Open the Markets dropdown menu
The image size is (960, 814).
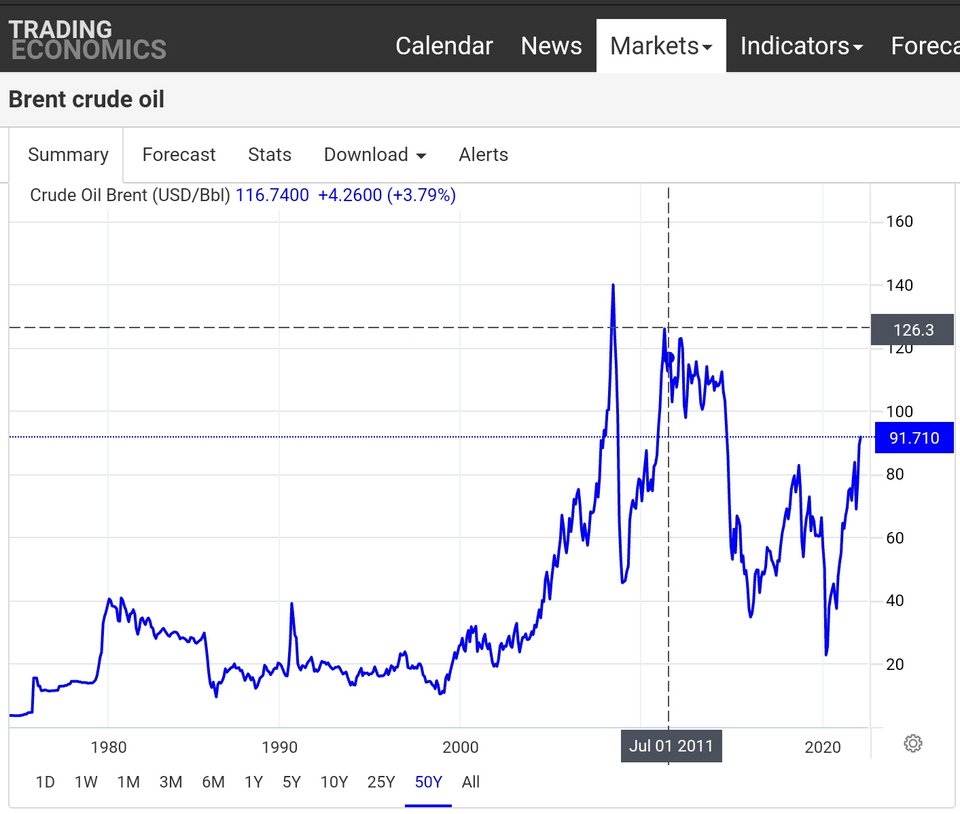661,46
